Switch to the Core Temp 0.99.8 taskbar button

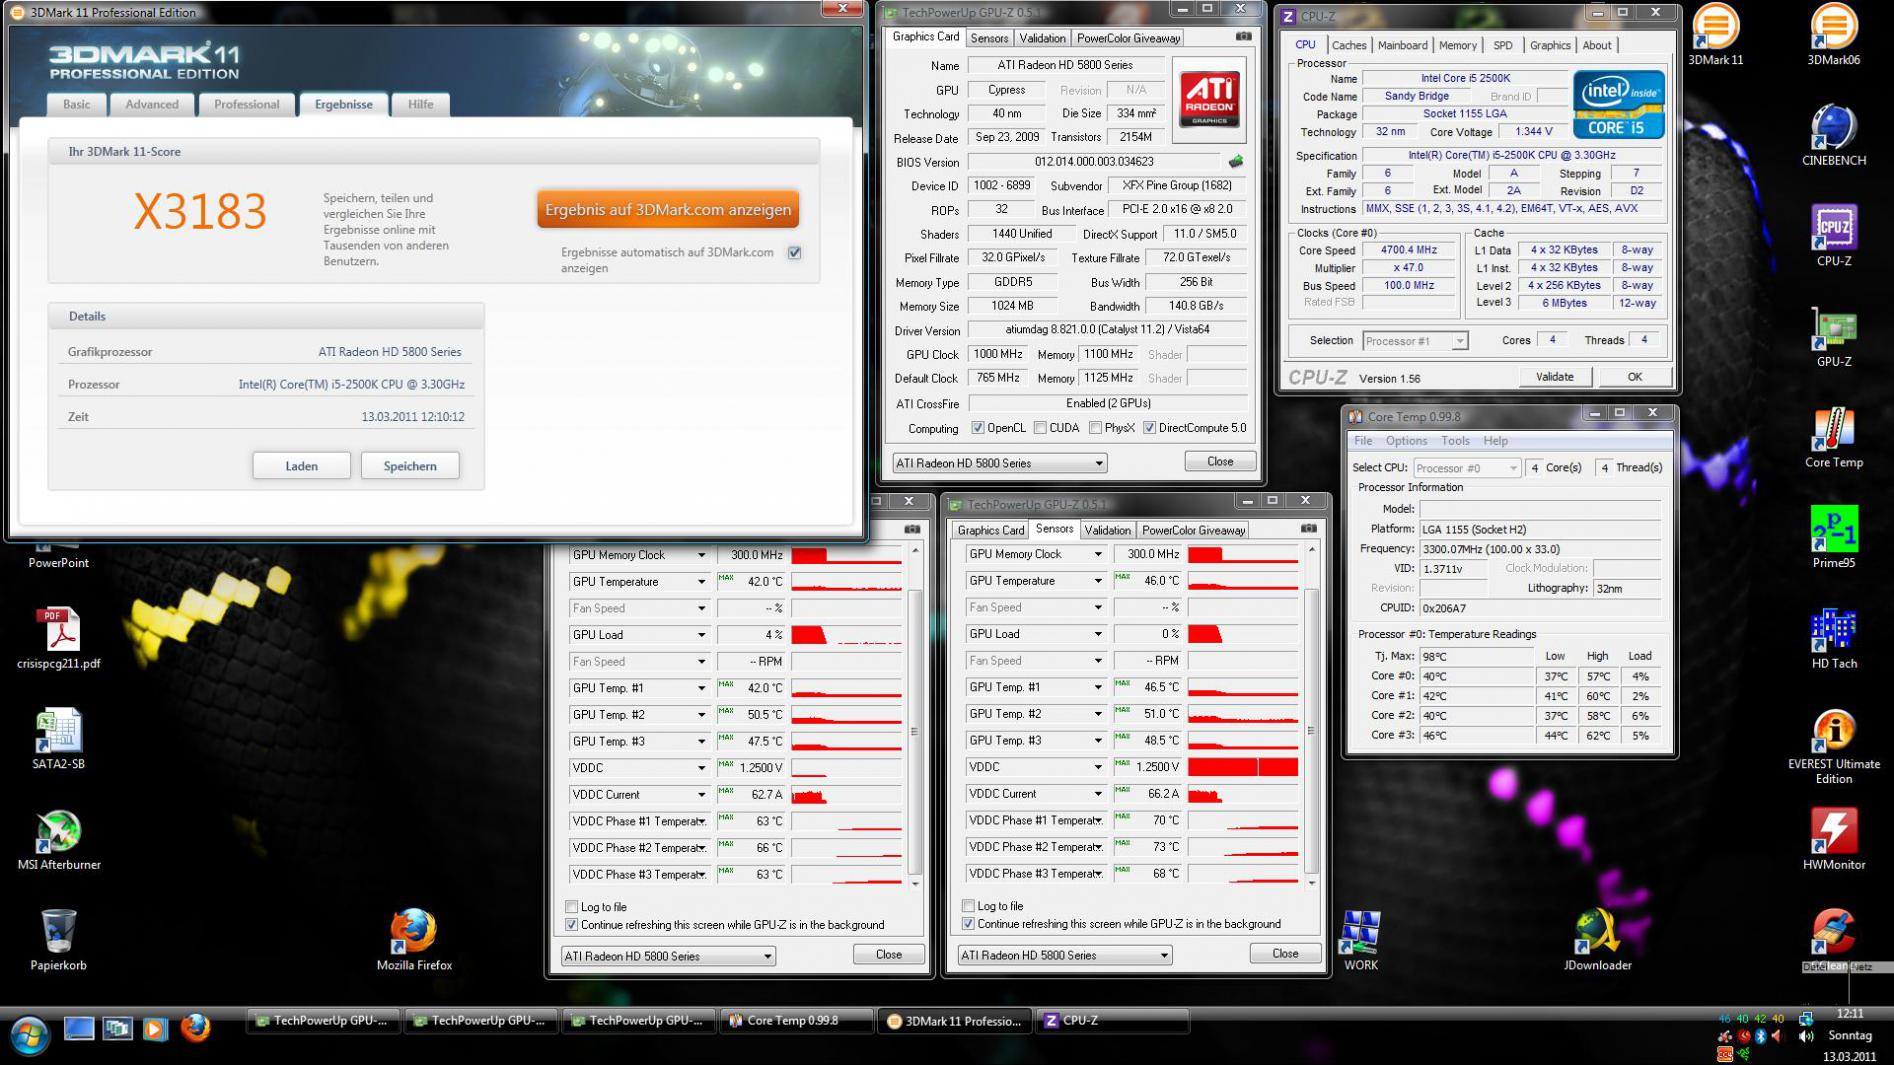(x=795, y=1021)
